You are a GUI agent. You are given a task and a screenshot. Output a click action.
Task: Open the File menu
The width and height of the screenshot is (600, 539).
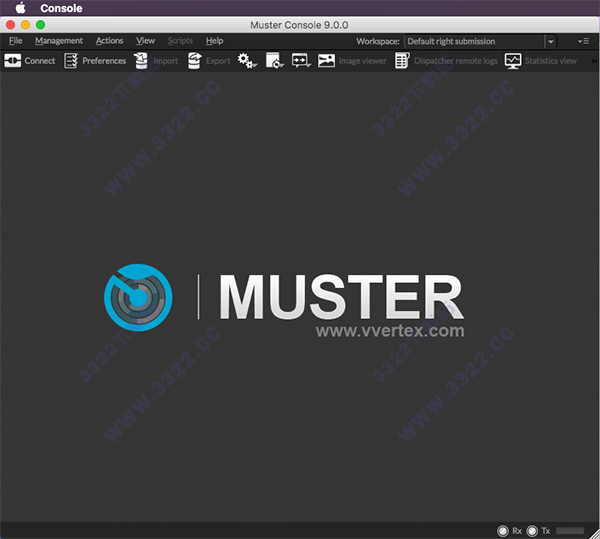[x=16, y=41]
